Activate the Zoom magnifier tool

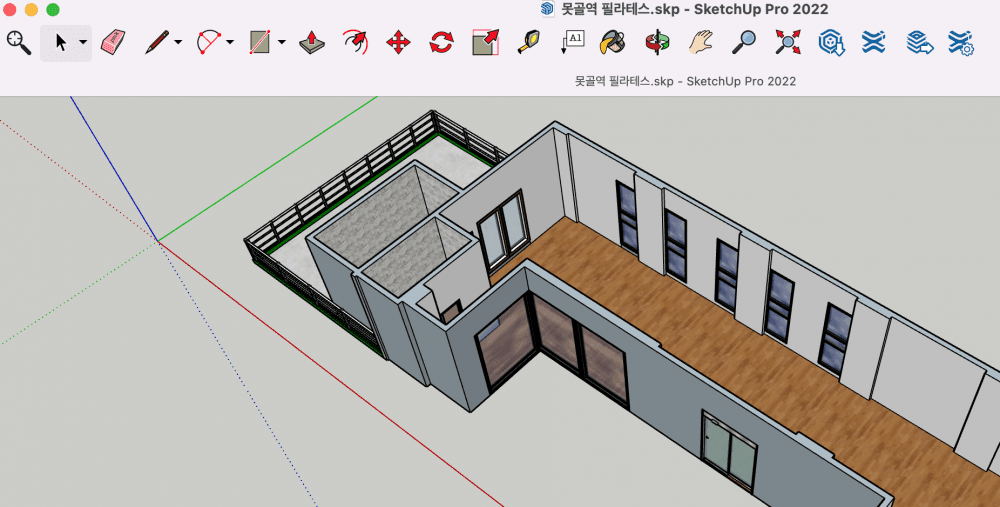point(744,43)
